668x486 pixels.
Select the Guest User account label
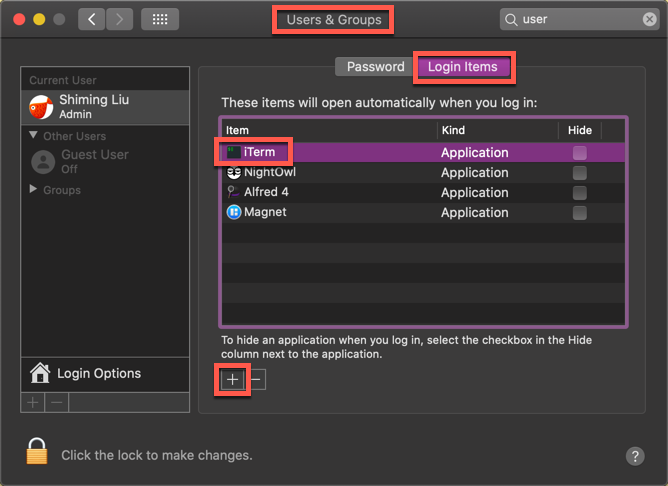point(95,155)
